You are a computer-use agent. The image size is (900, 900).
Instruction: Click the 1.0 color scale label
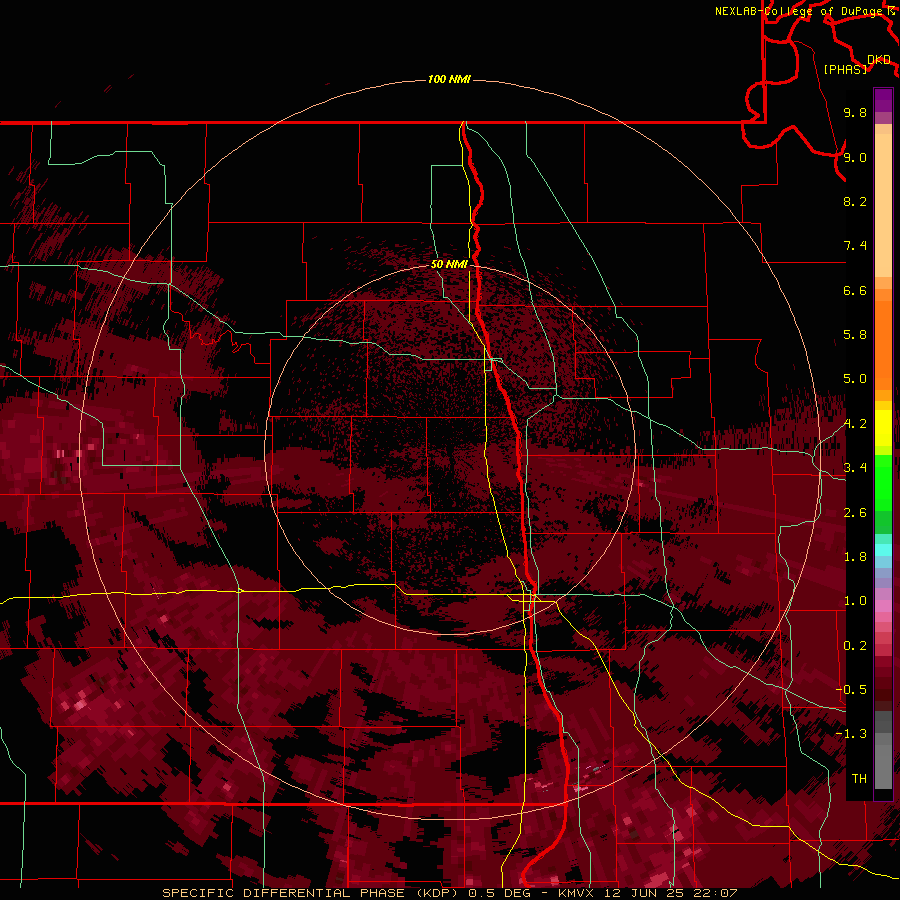pos(855,601)
